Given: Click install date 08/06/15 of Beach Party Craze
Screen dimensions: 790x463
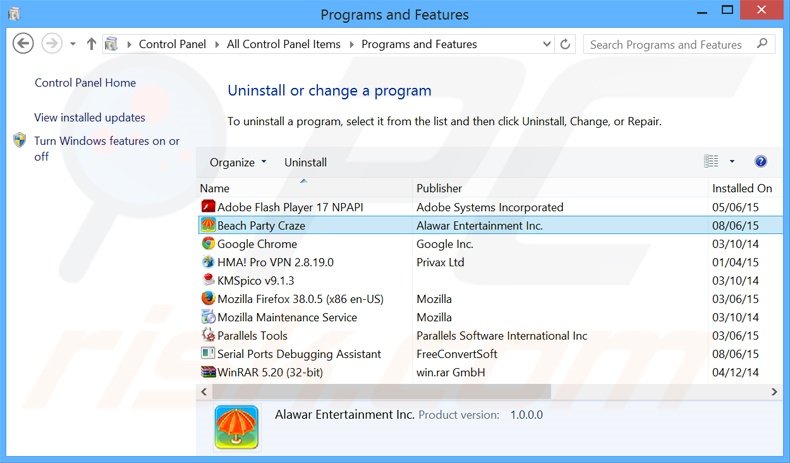Looking at the screenshot, I should 735,225.
